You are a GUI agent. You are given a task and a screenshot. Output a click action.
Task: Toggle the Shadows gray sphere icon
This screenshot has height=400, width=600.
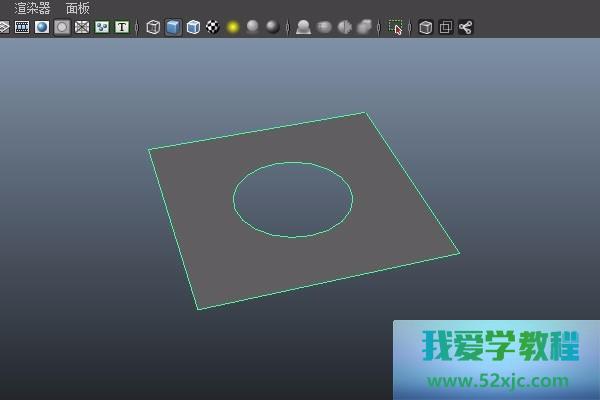253,27
